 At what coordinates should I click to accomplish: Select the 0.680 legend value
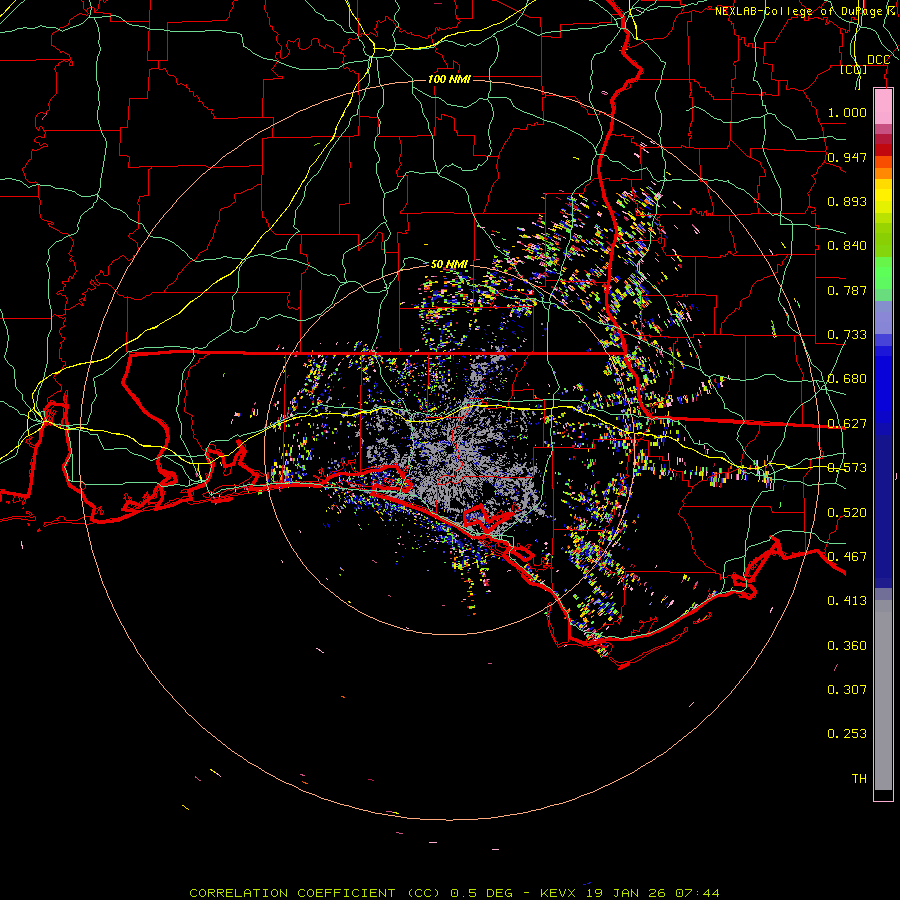pyautogui.click(x=847, y=379)
